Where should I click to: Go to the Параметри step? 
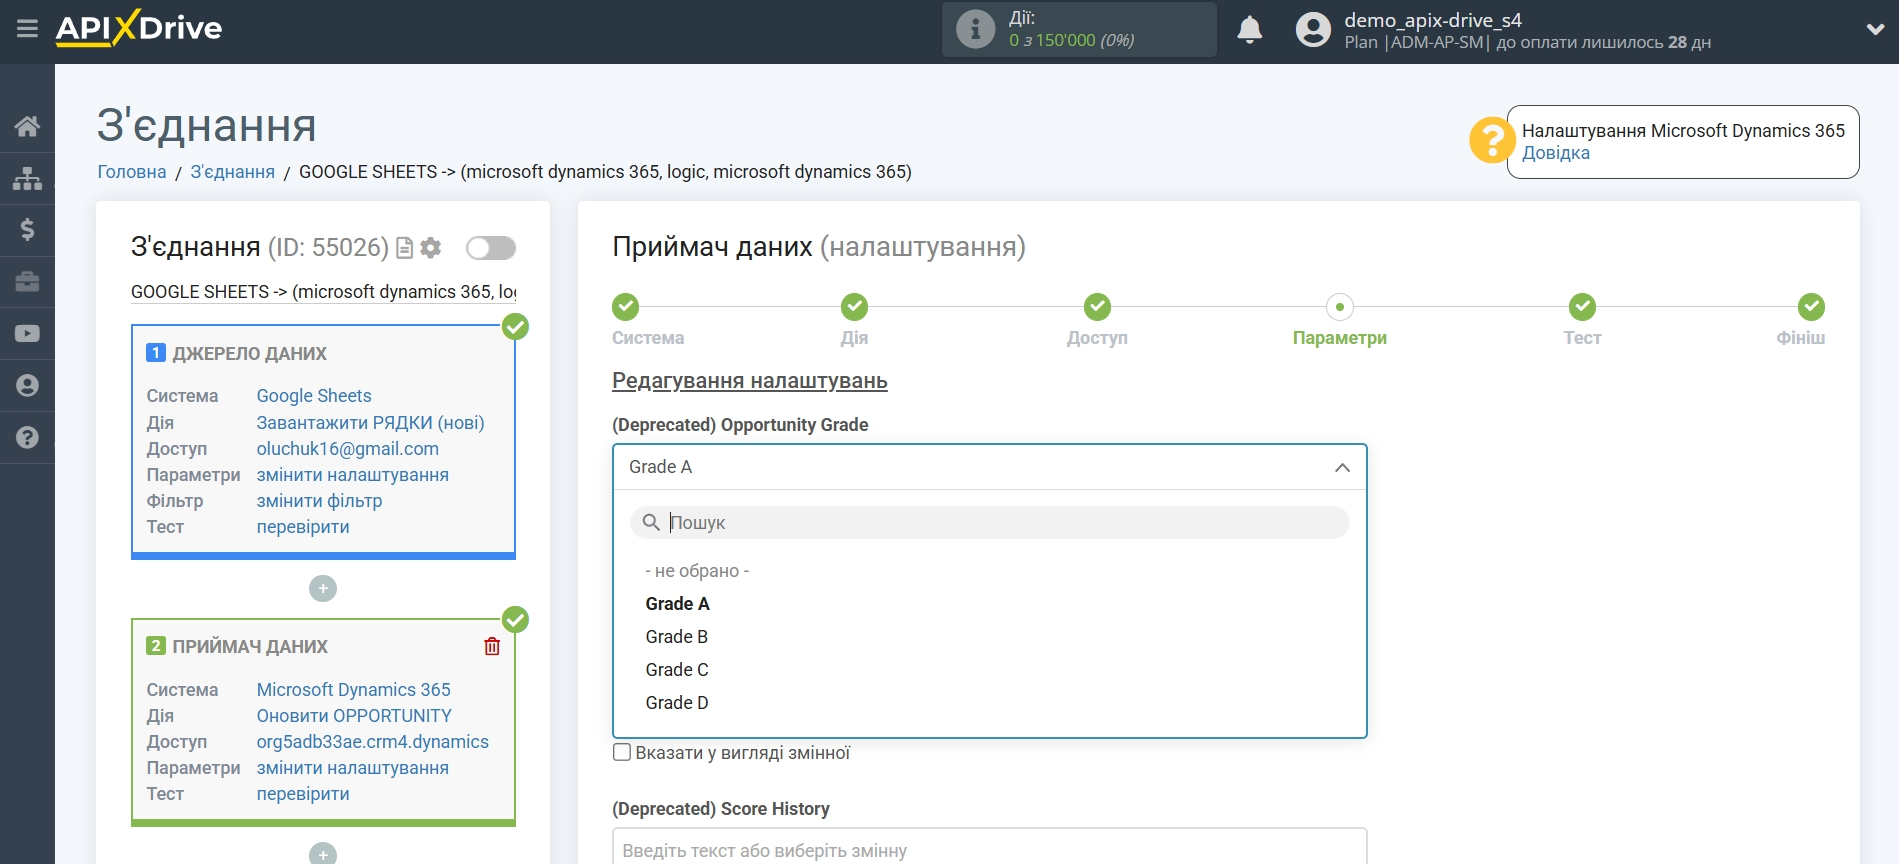click(x=1340, y=321)
